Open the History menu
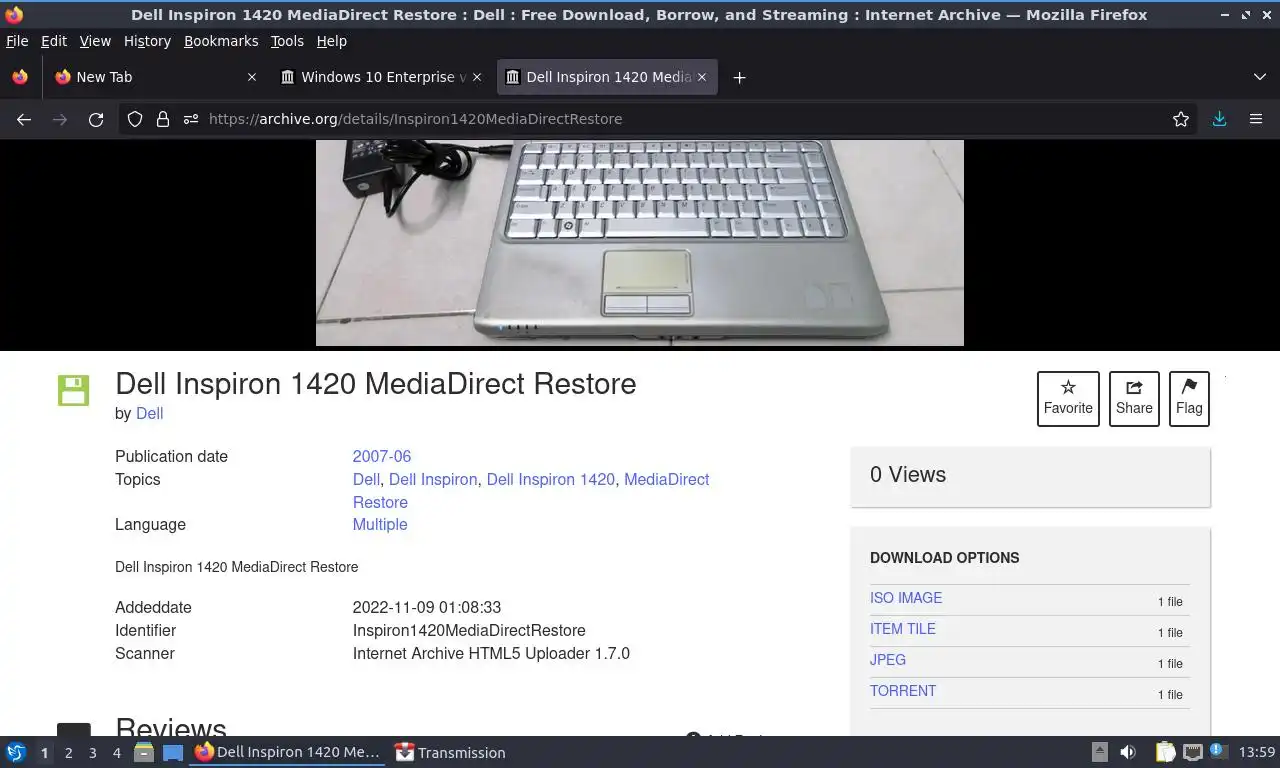1280x768 pixels. [x=147, y=41]
